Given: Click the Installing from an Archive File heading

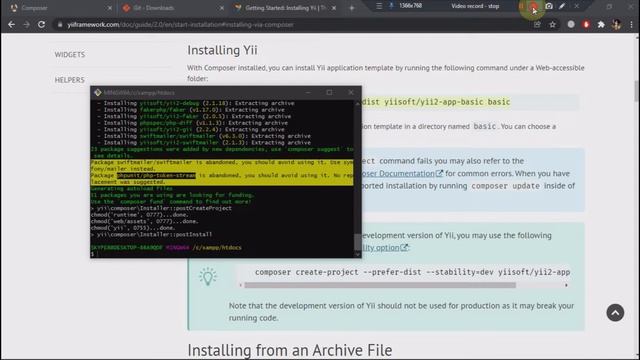Looking at the screenshot, I should click(x=290, y=350).
